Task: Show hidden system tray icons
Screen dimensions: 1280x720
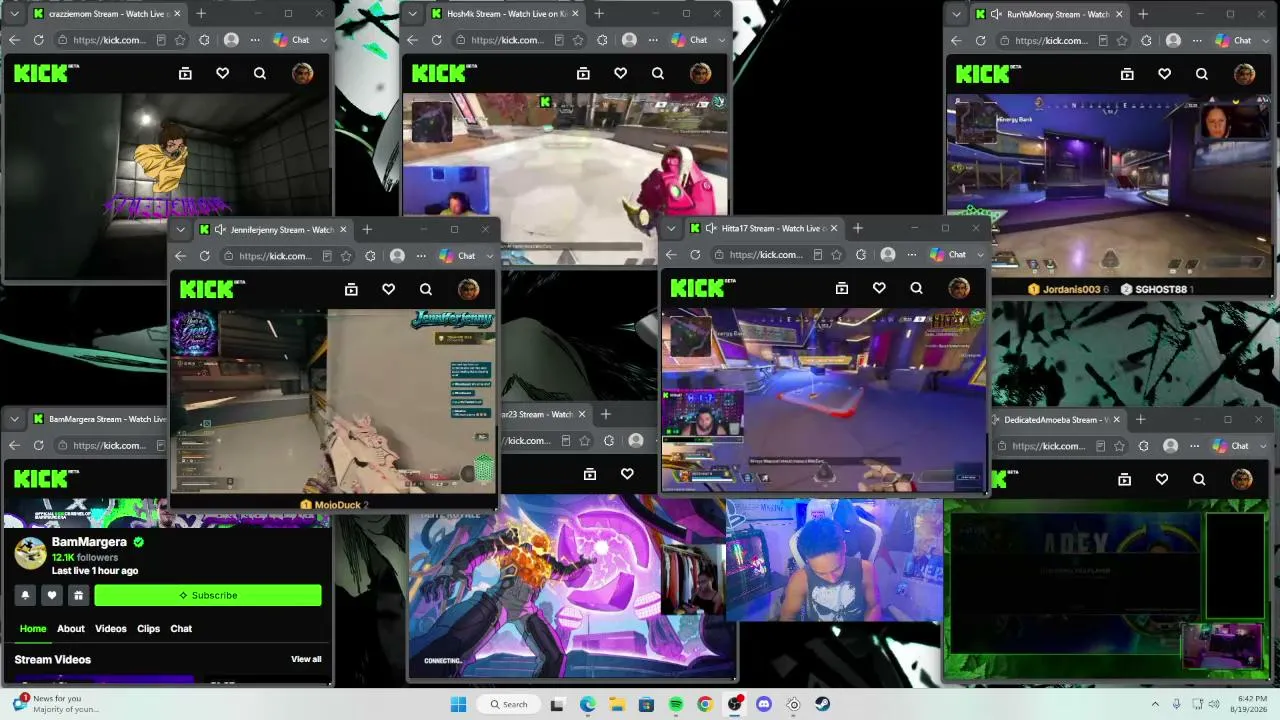Action: 1155,704
